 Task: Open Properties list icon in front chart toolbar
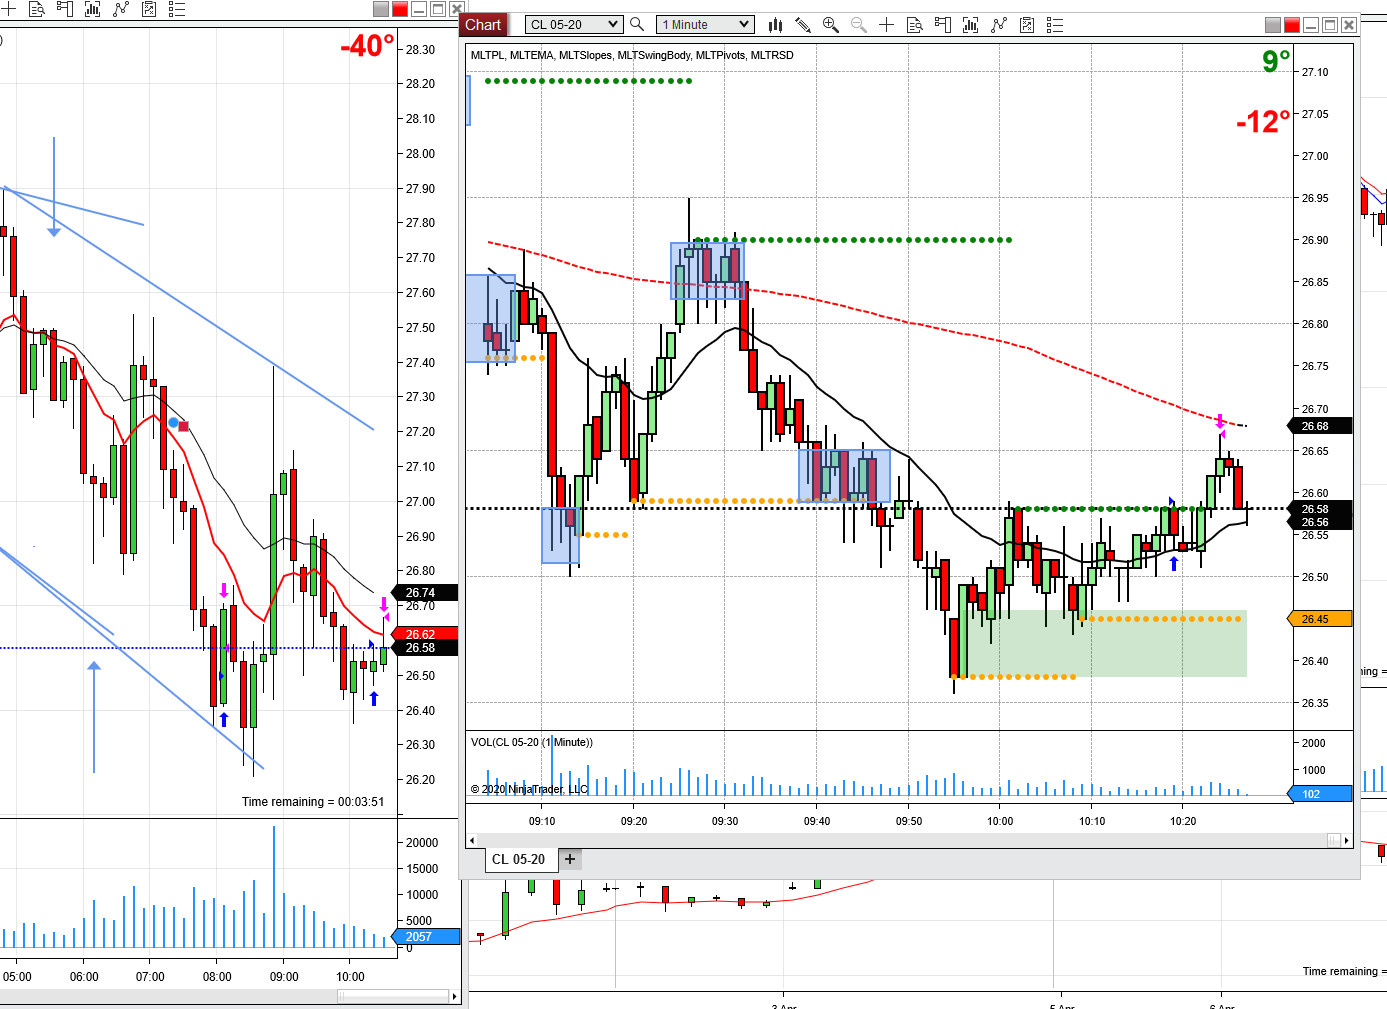(1054, 24)
